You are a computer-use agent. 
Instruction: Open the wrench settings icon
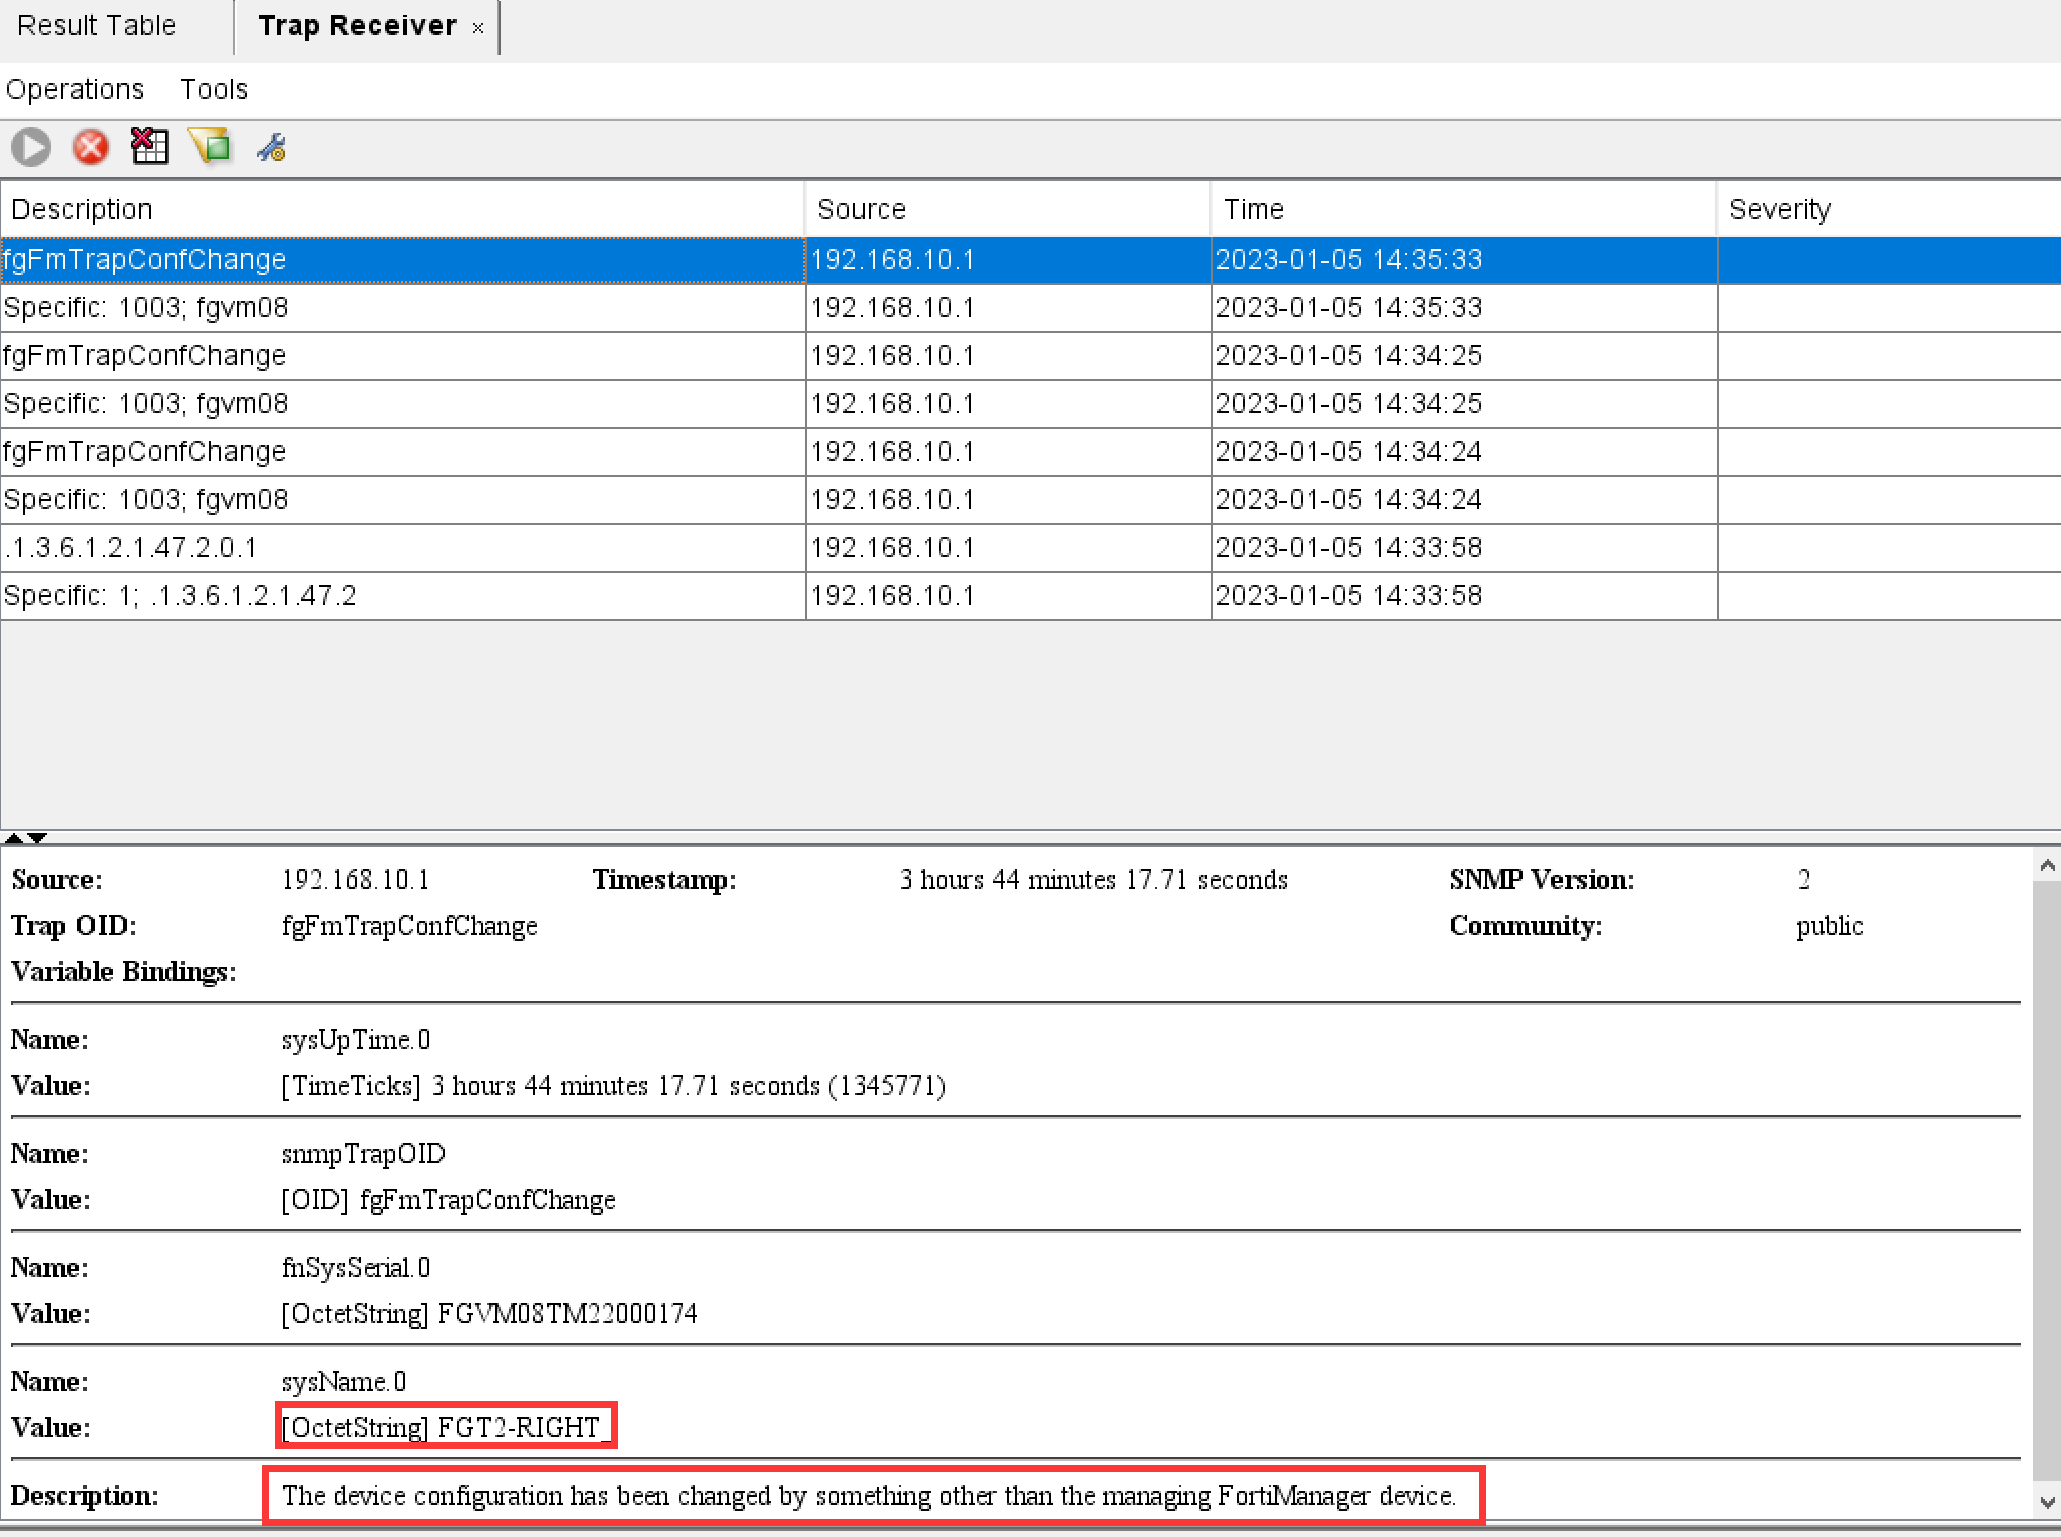[271, 148]
